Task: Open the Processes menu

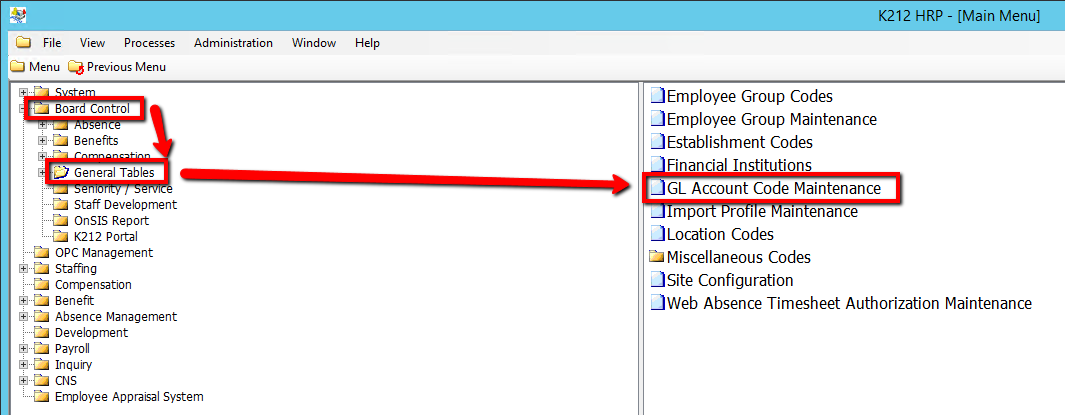Action: tap(149, 43)
